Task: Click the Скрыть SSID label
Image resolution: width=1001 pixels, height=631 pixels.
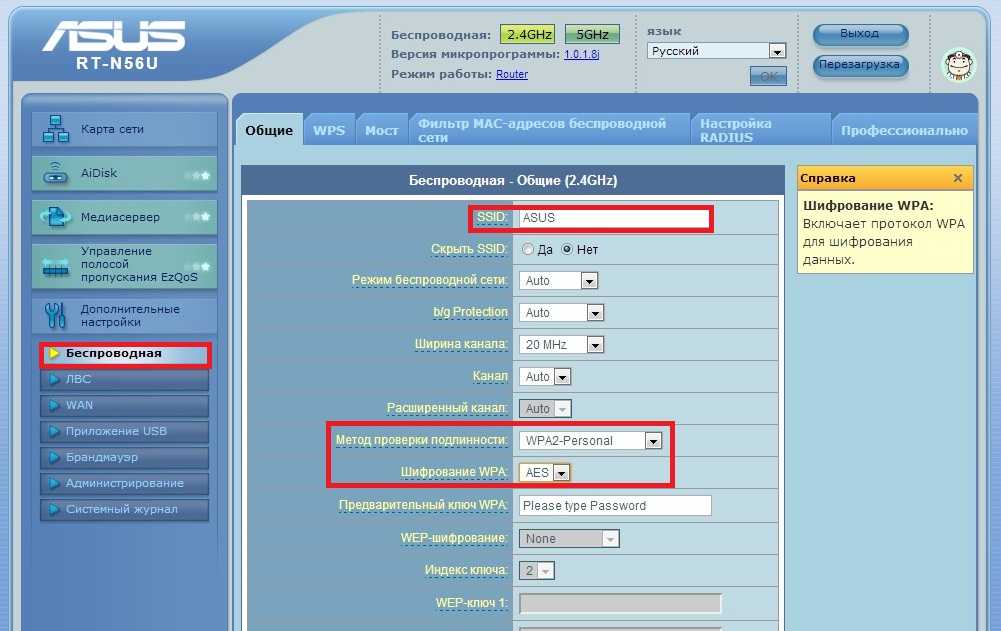Action: pos(469,249)
